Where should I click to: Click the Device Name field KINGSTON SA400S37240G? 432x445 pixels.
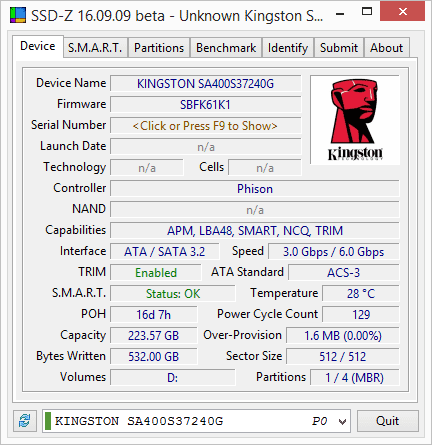205,84
